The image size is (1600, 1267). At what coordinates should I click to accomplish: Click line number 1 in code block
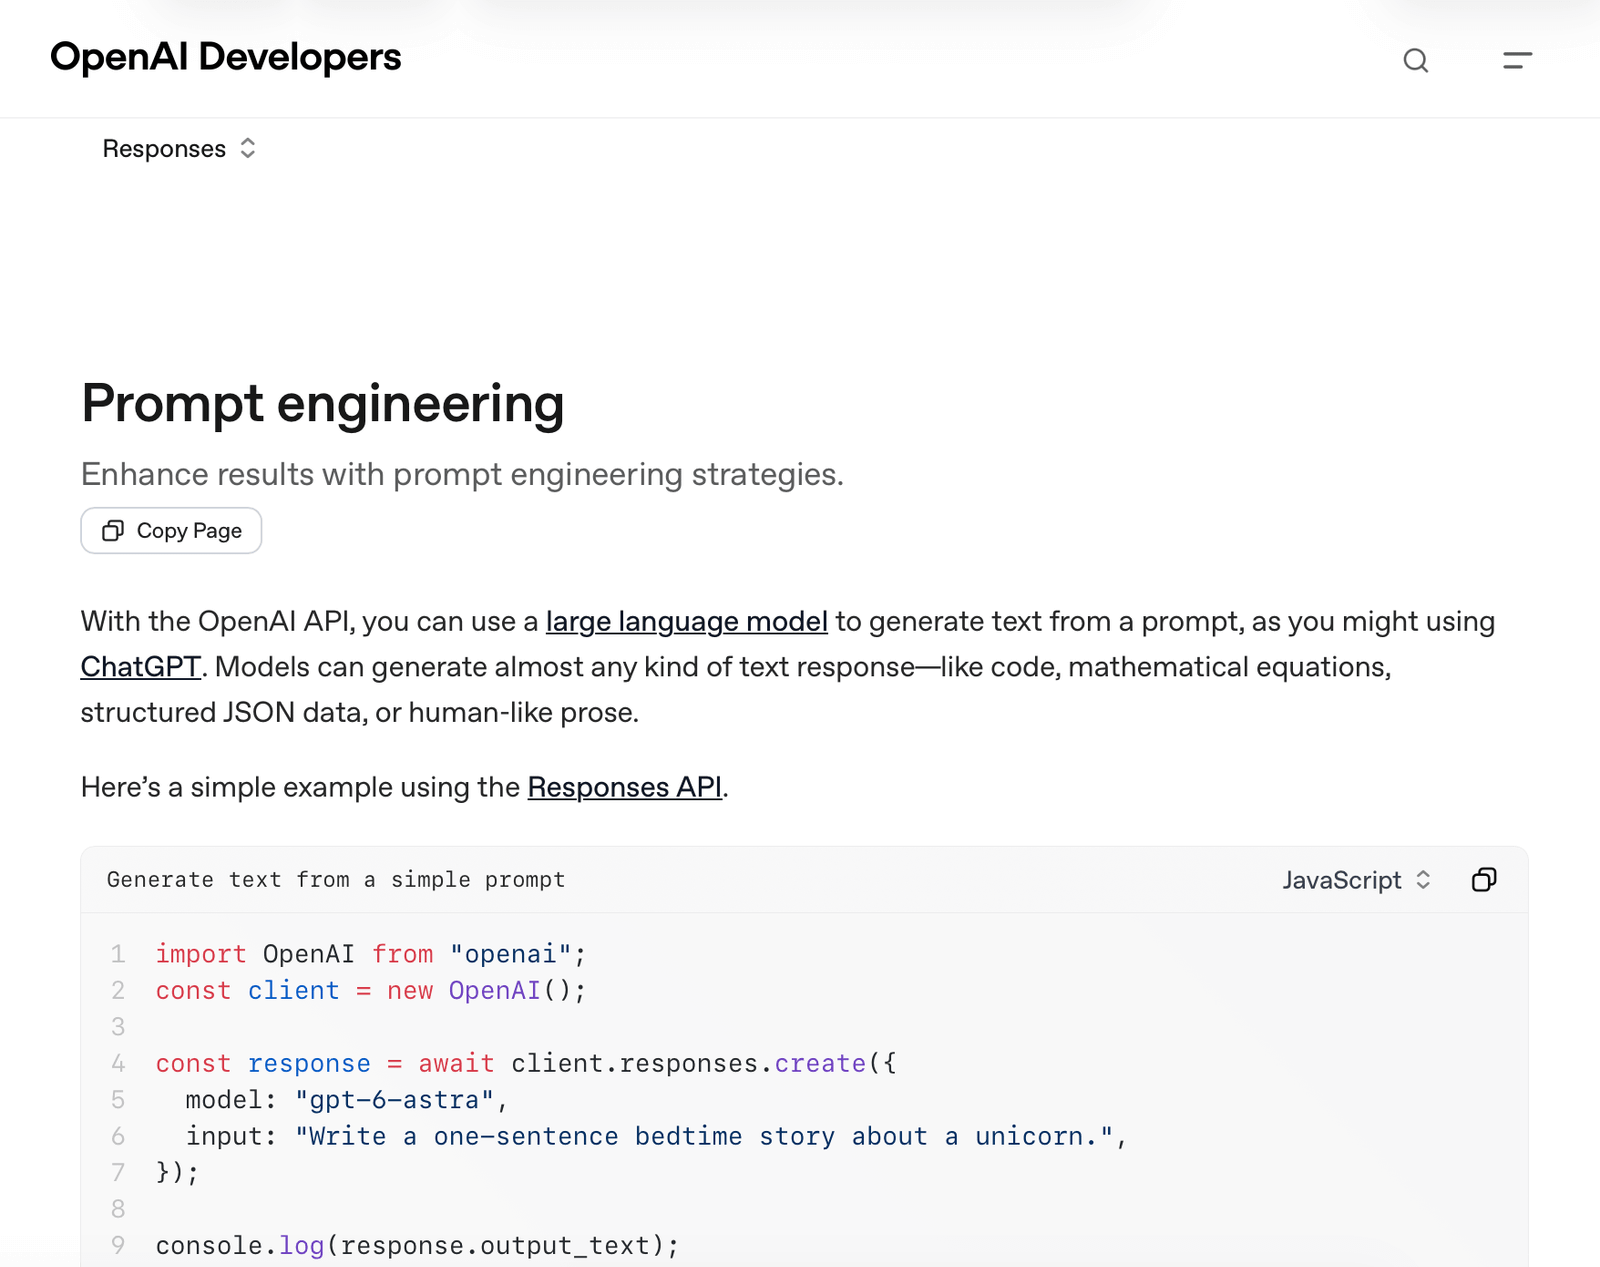click(118, 954)
